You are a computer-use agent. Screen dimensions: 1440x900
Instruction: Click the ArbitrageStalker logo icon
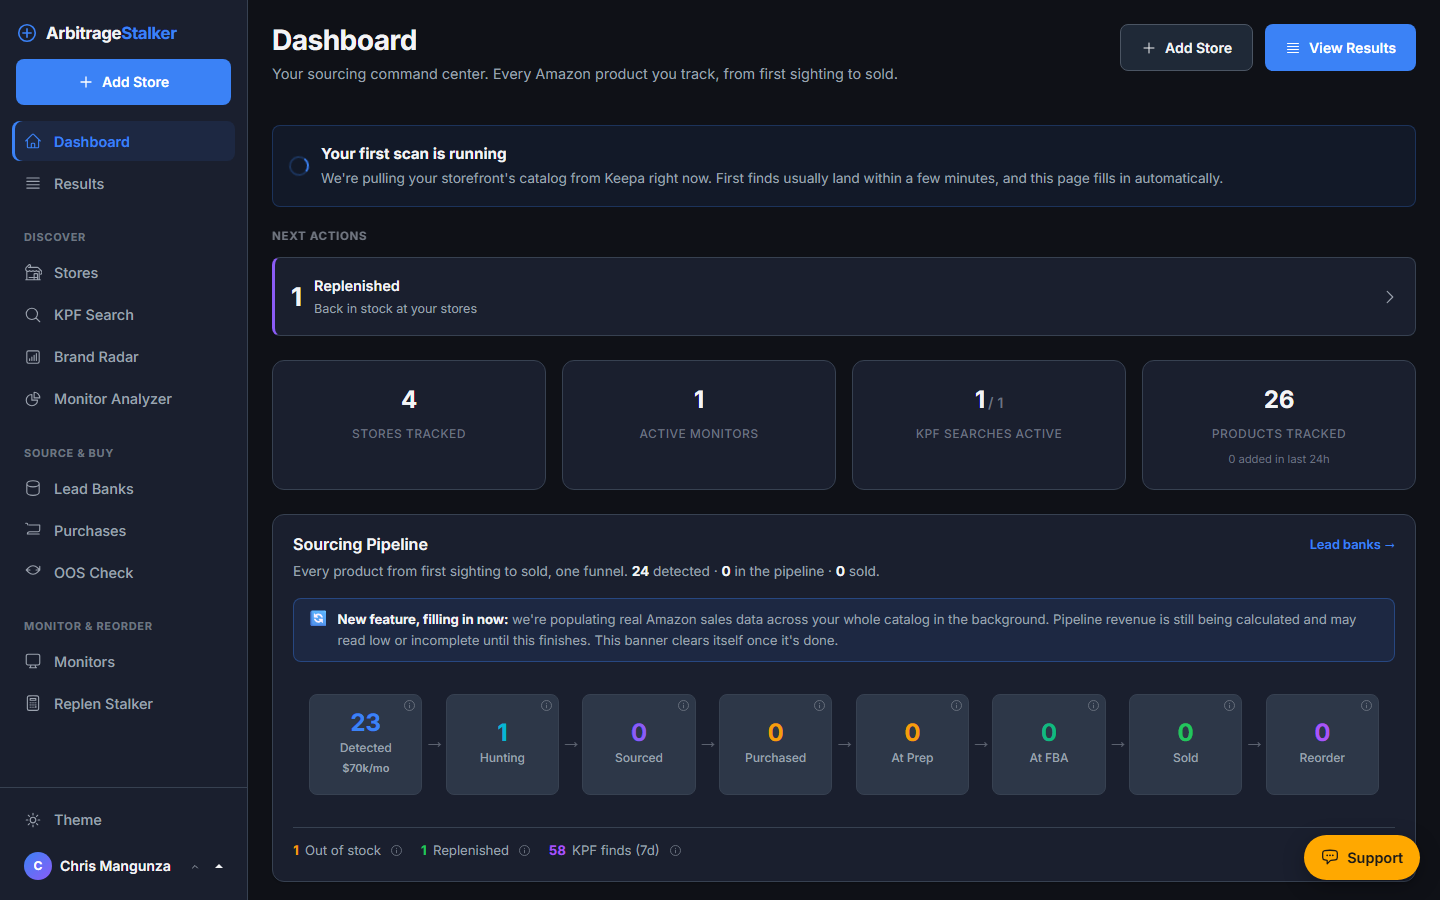pos(27,33)
